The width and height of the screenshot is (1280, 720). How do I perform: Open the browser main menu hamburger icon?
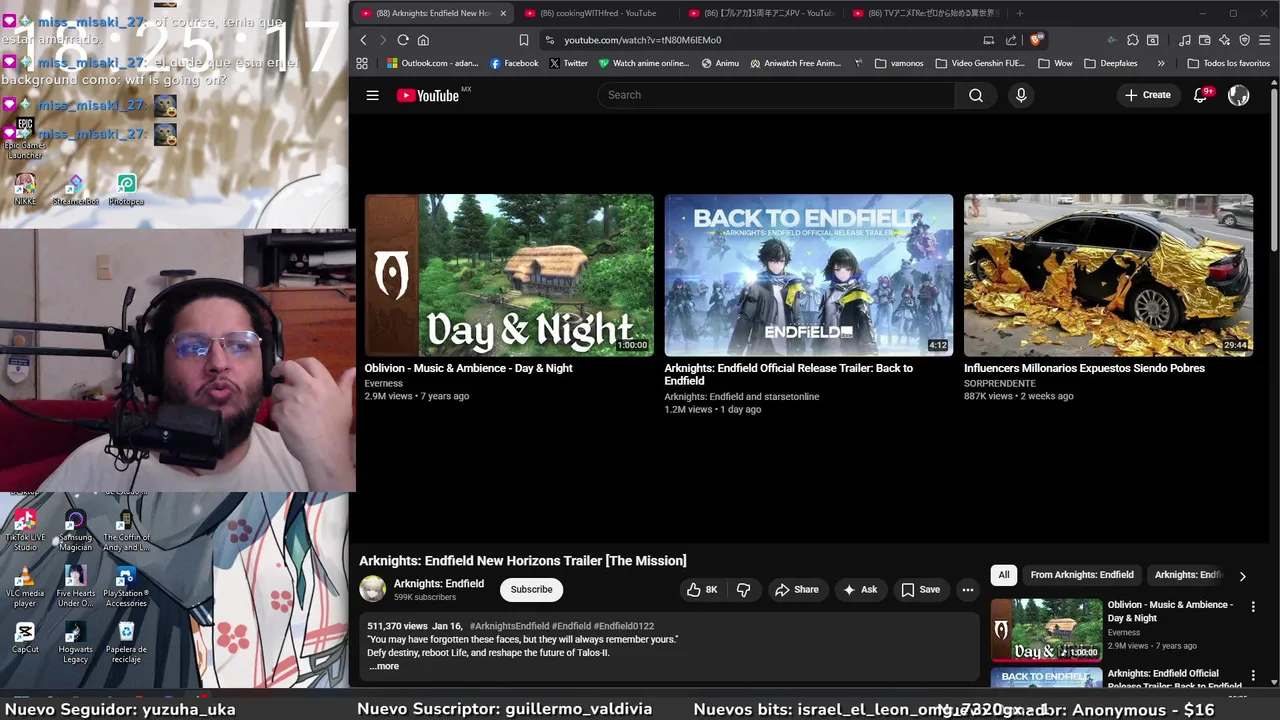pos(1264,40)
